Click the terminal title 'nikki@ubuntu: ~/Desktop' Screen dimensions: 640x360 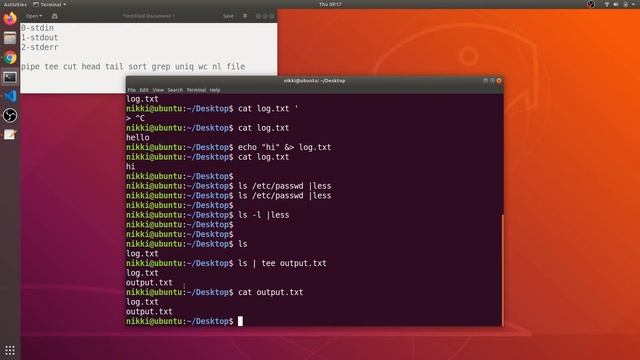[x=314, y=81]
